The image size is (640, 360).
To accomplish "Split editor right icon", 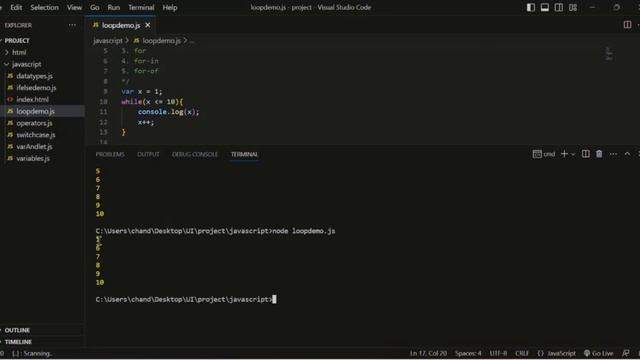I will [627, 25].
